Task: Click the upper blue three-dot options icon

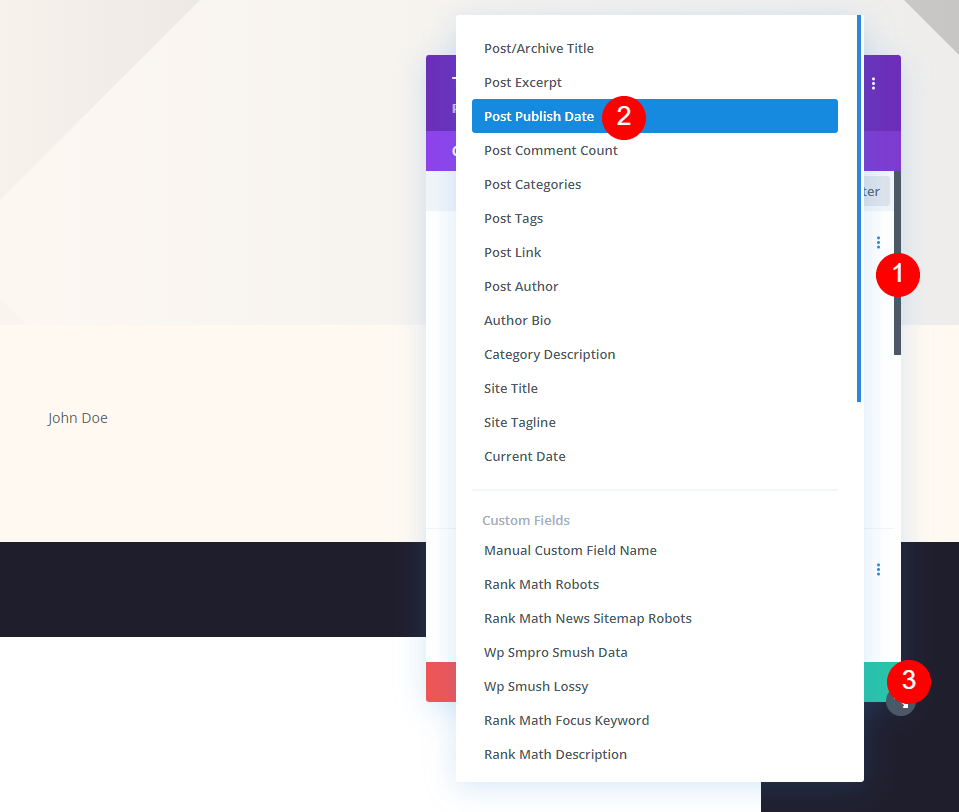Action: click(878, 243)
